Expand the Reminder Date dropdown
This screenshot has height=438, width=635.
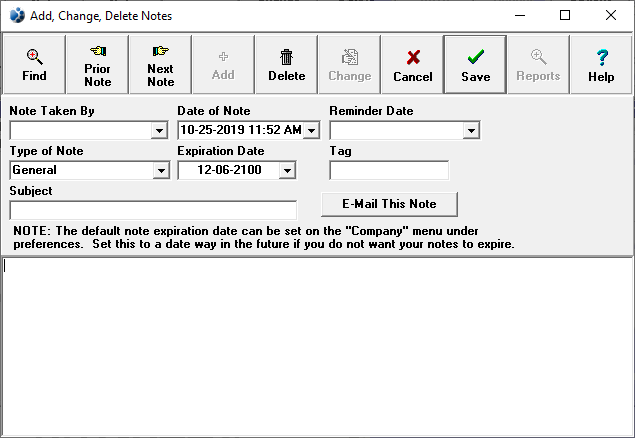tap(471, 131)
